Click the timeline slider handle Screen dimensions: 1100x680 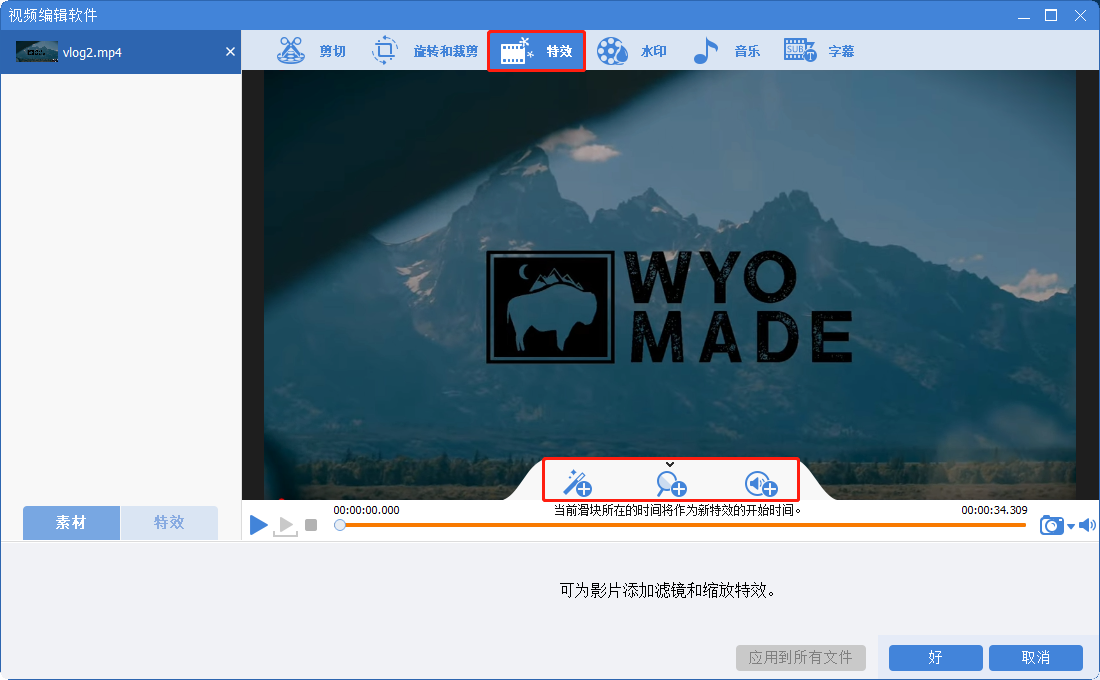(340, 525)
